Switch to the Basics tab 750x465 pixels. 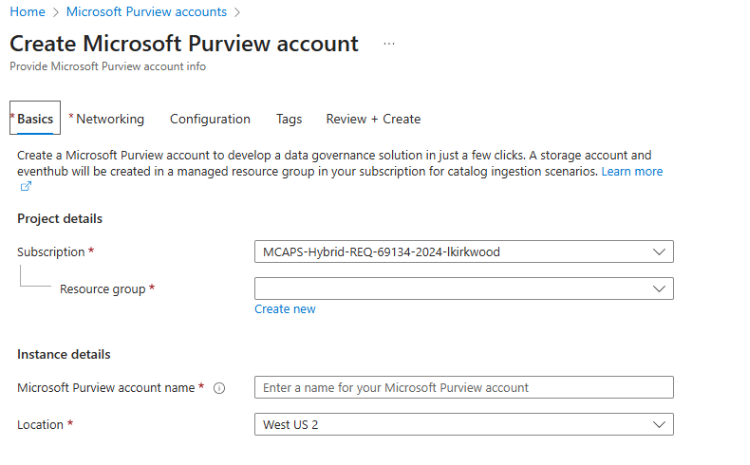coord(35,119)
